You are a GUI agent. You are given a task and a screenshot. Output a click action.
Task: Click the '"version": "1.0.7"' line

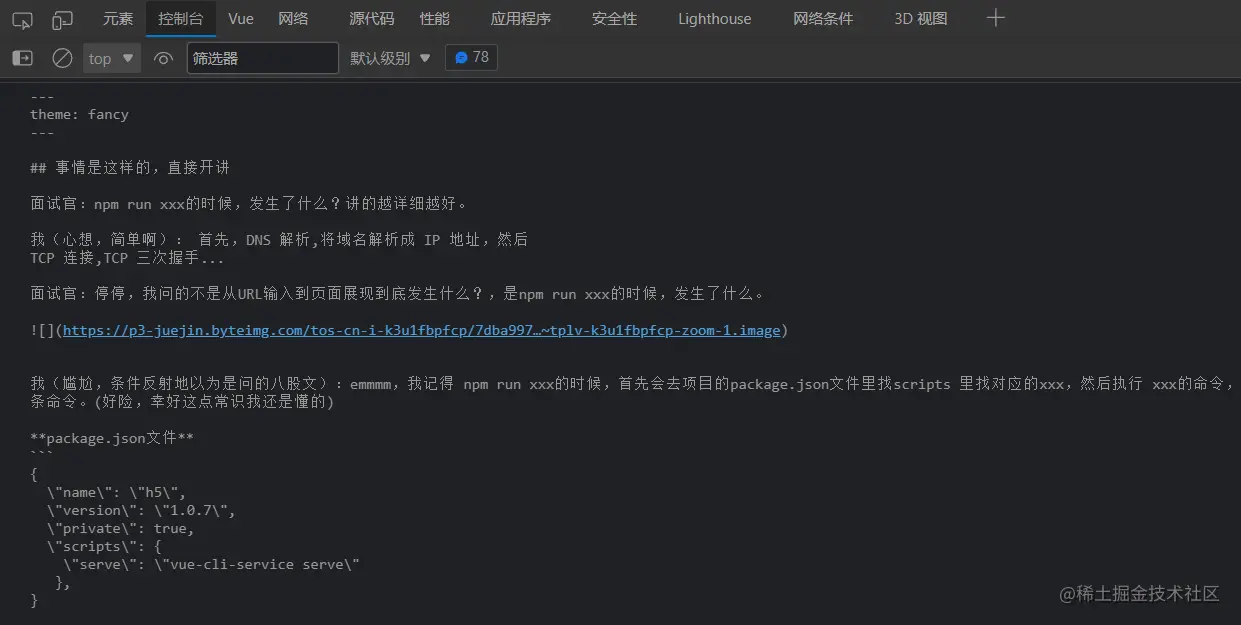pos(141,510)
